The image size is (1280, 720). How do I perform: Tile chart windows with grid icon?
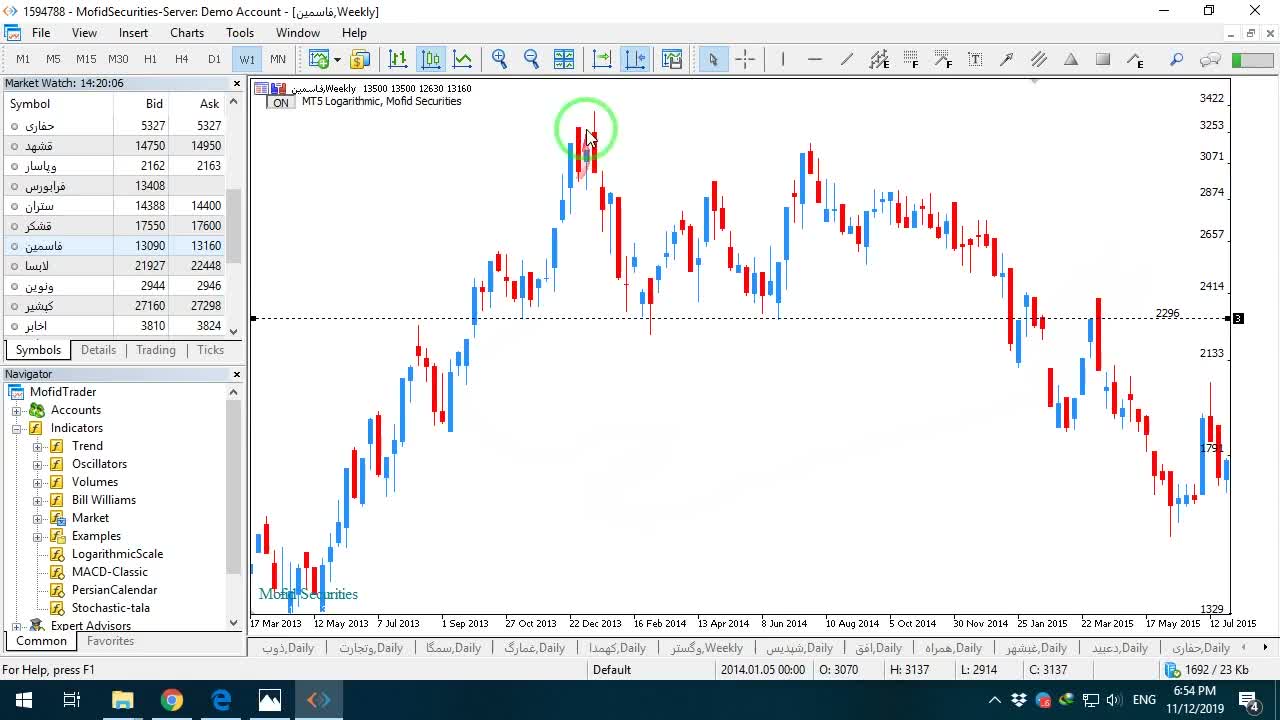coord(564,59)
